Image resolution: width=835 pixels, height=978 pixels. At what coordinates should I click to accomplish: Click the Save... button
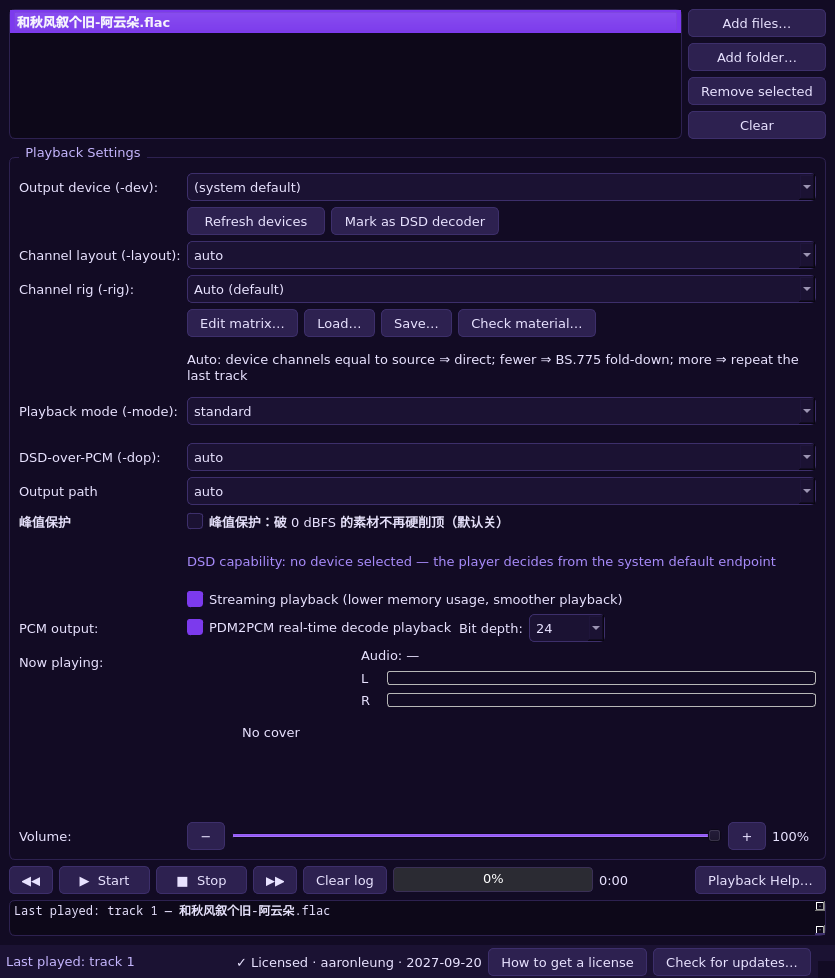[416, 323]
